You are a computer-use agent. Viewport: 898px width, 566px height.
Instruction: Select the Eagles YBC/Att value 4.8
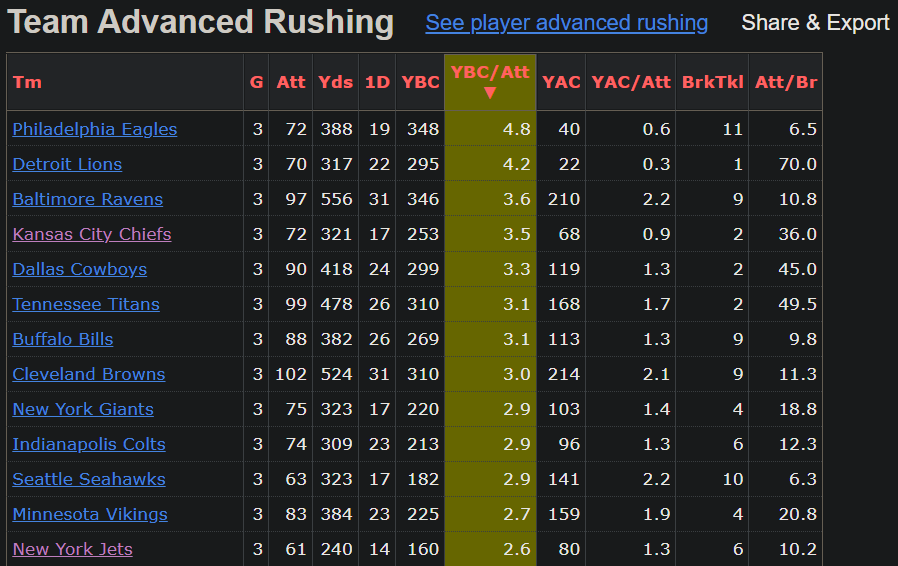point(517,129)
